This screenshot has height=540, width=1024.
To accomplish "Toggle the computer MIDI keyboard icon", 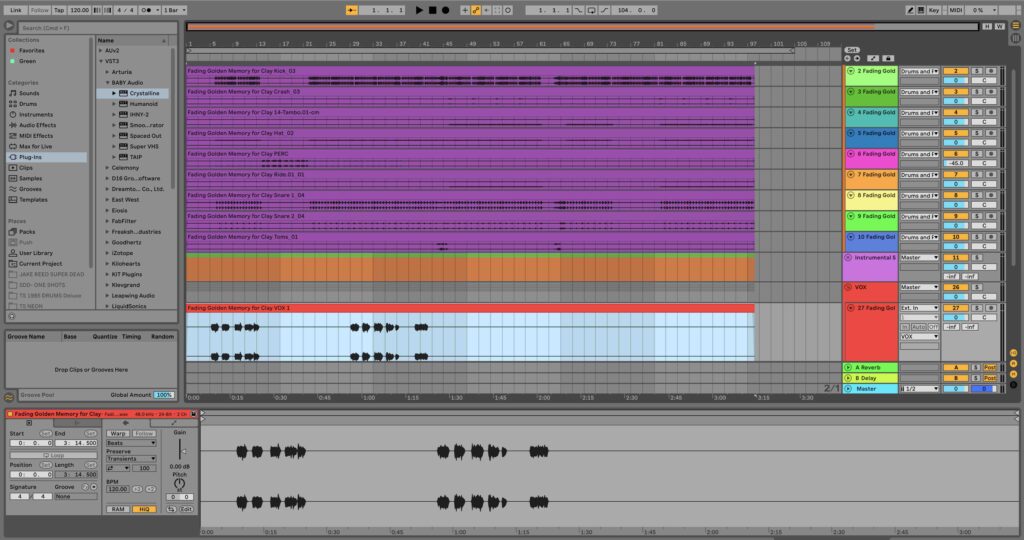I will coord(921,10).
